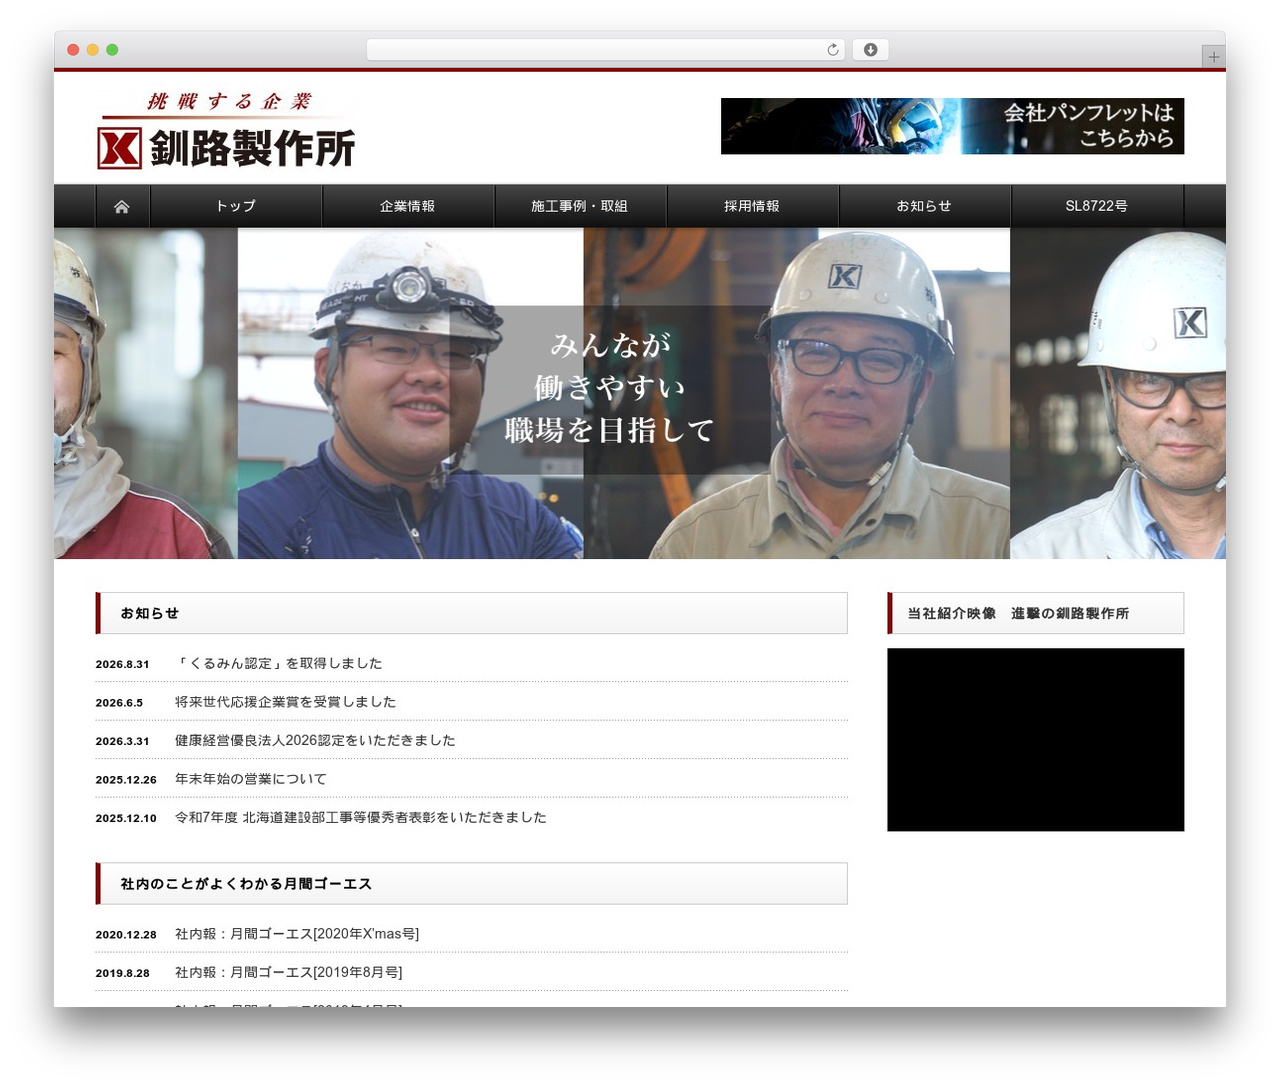
Task: Open the 採用情報 menu item
Action: 752,206
